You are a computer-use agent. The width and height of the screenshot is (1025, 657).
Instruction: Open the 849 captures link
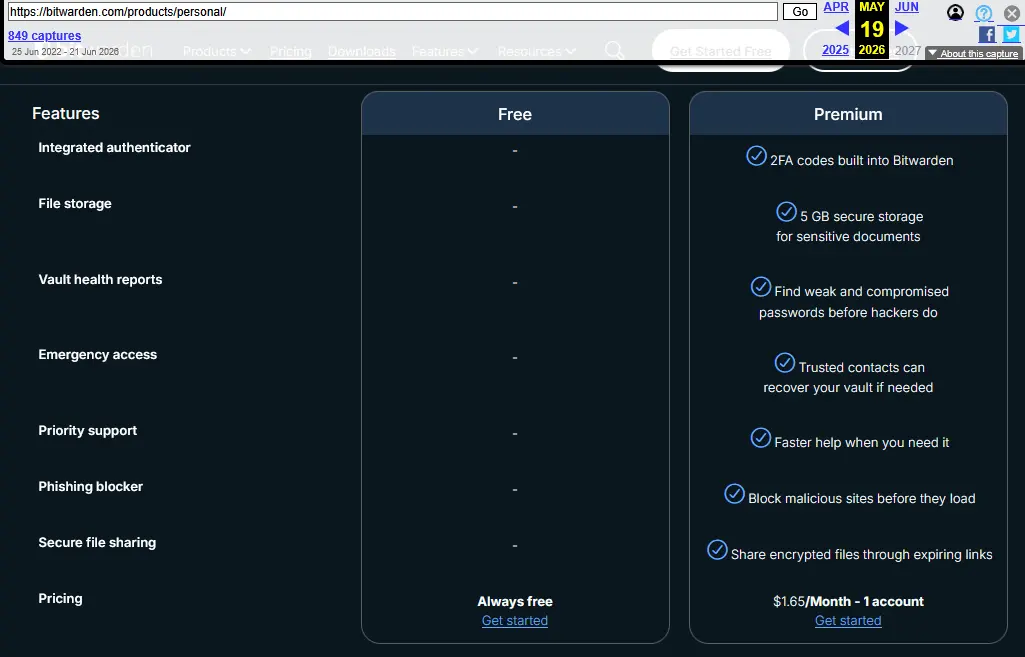tap(44, 36)
